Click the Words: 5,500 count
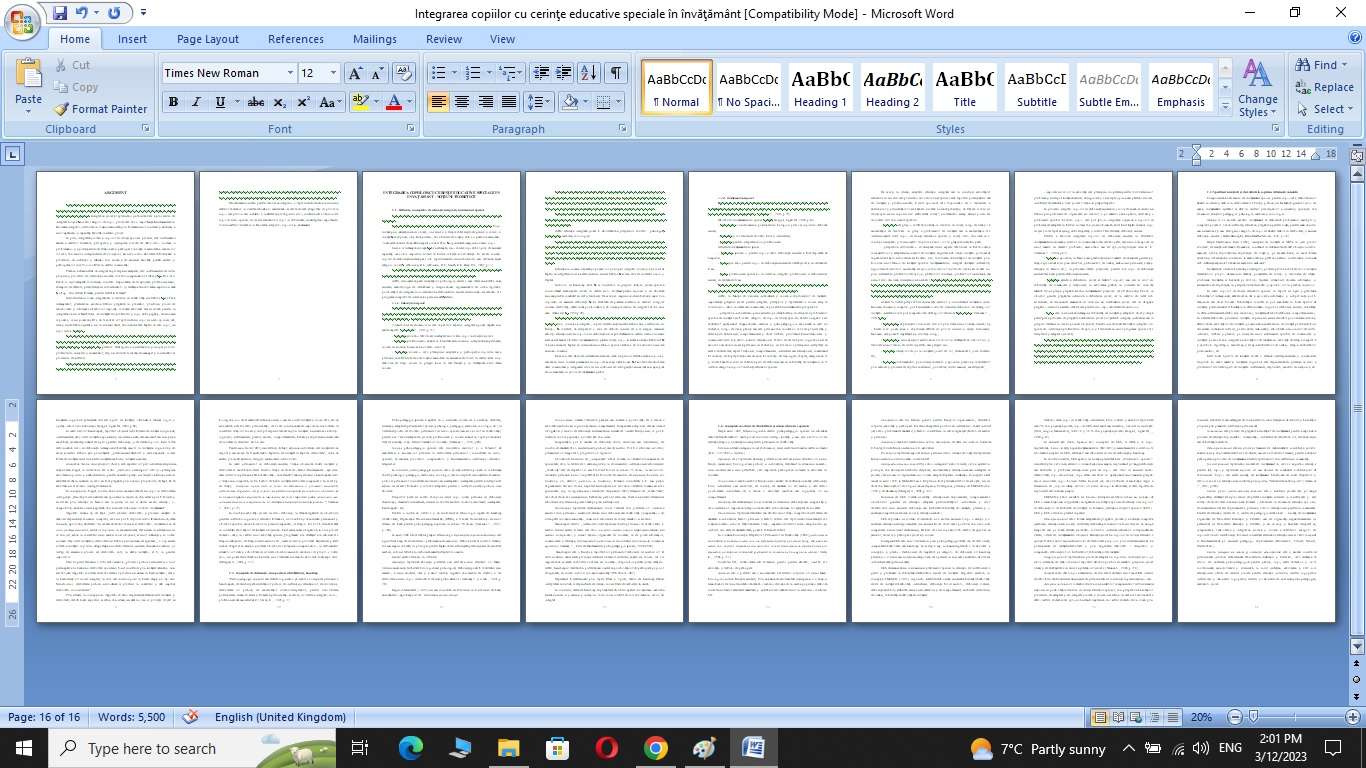 [x=130, y=717]
